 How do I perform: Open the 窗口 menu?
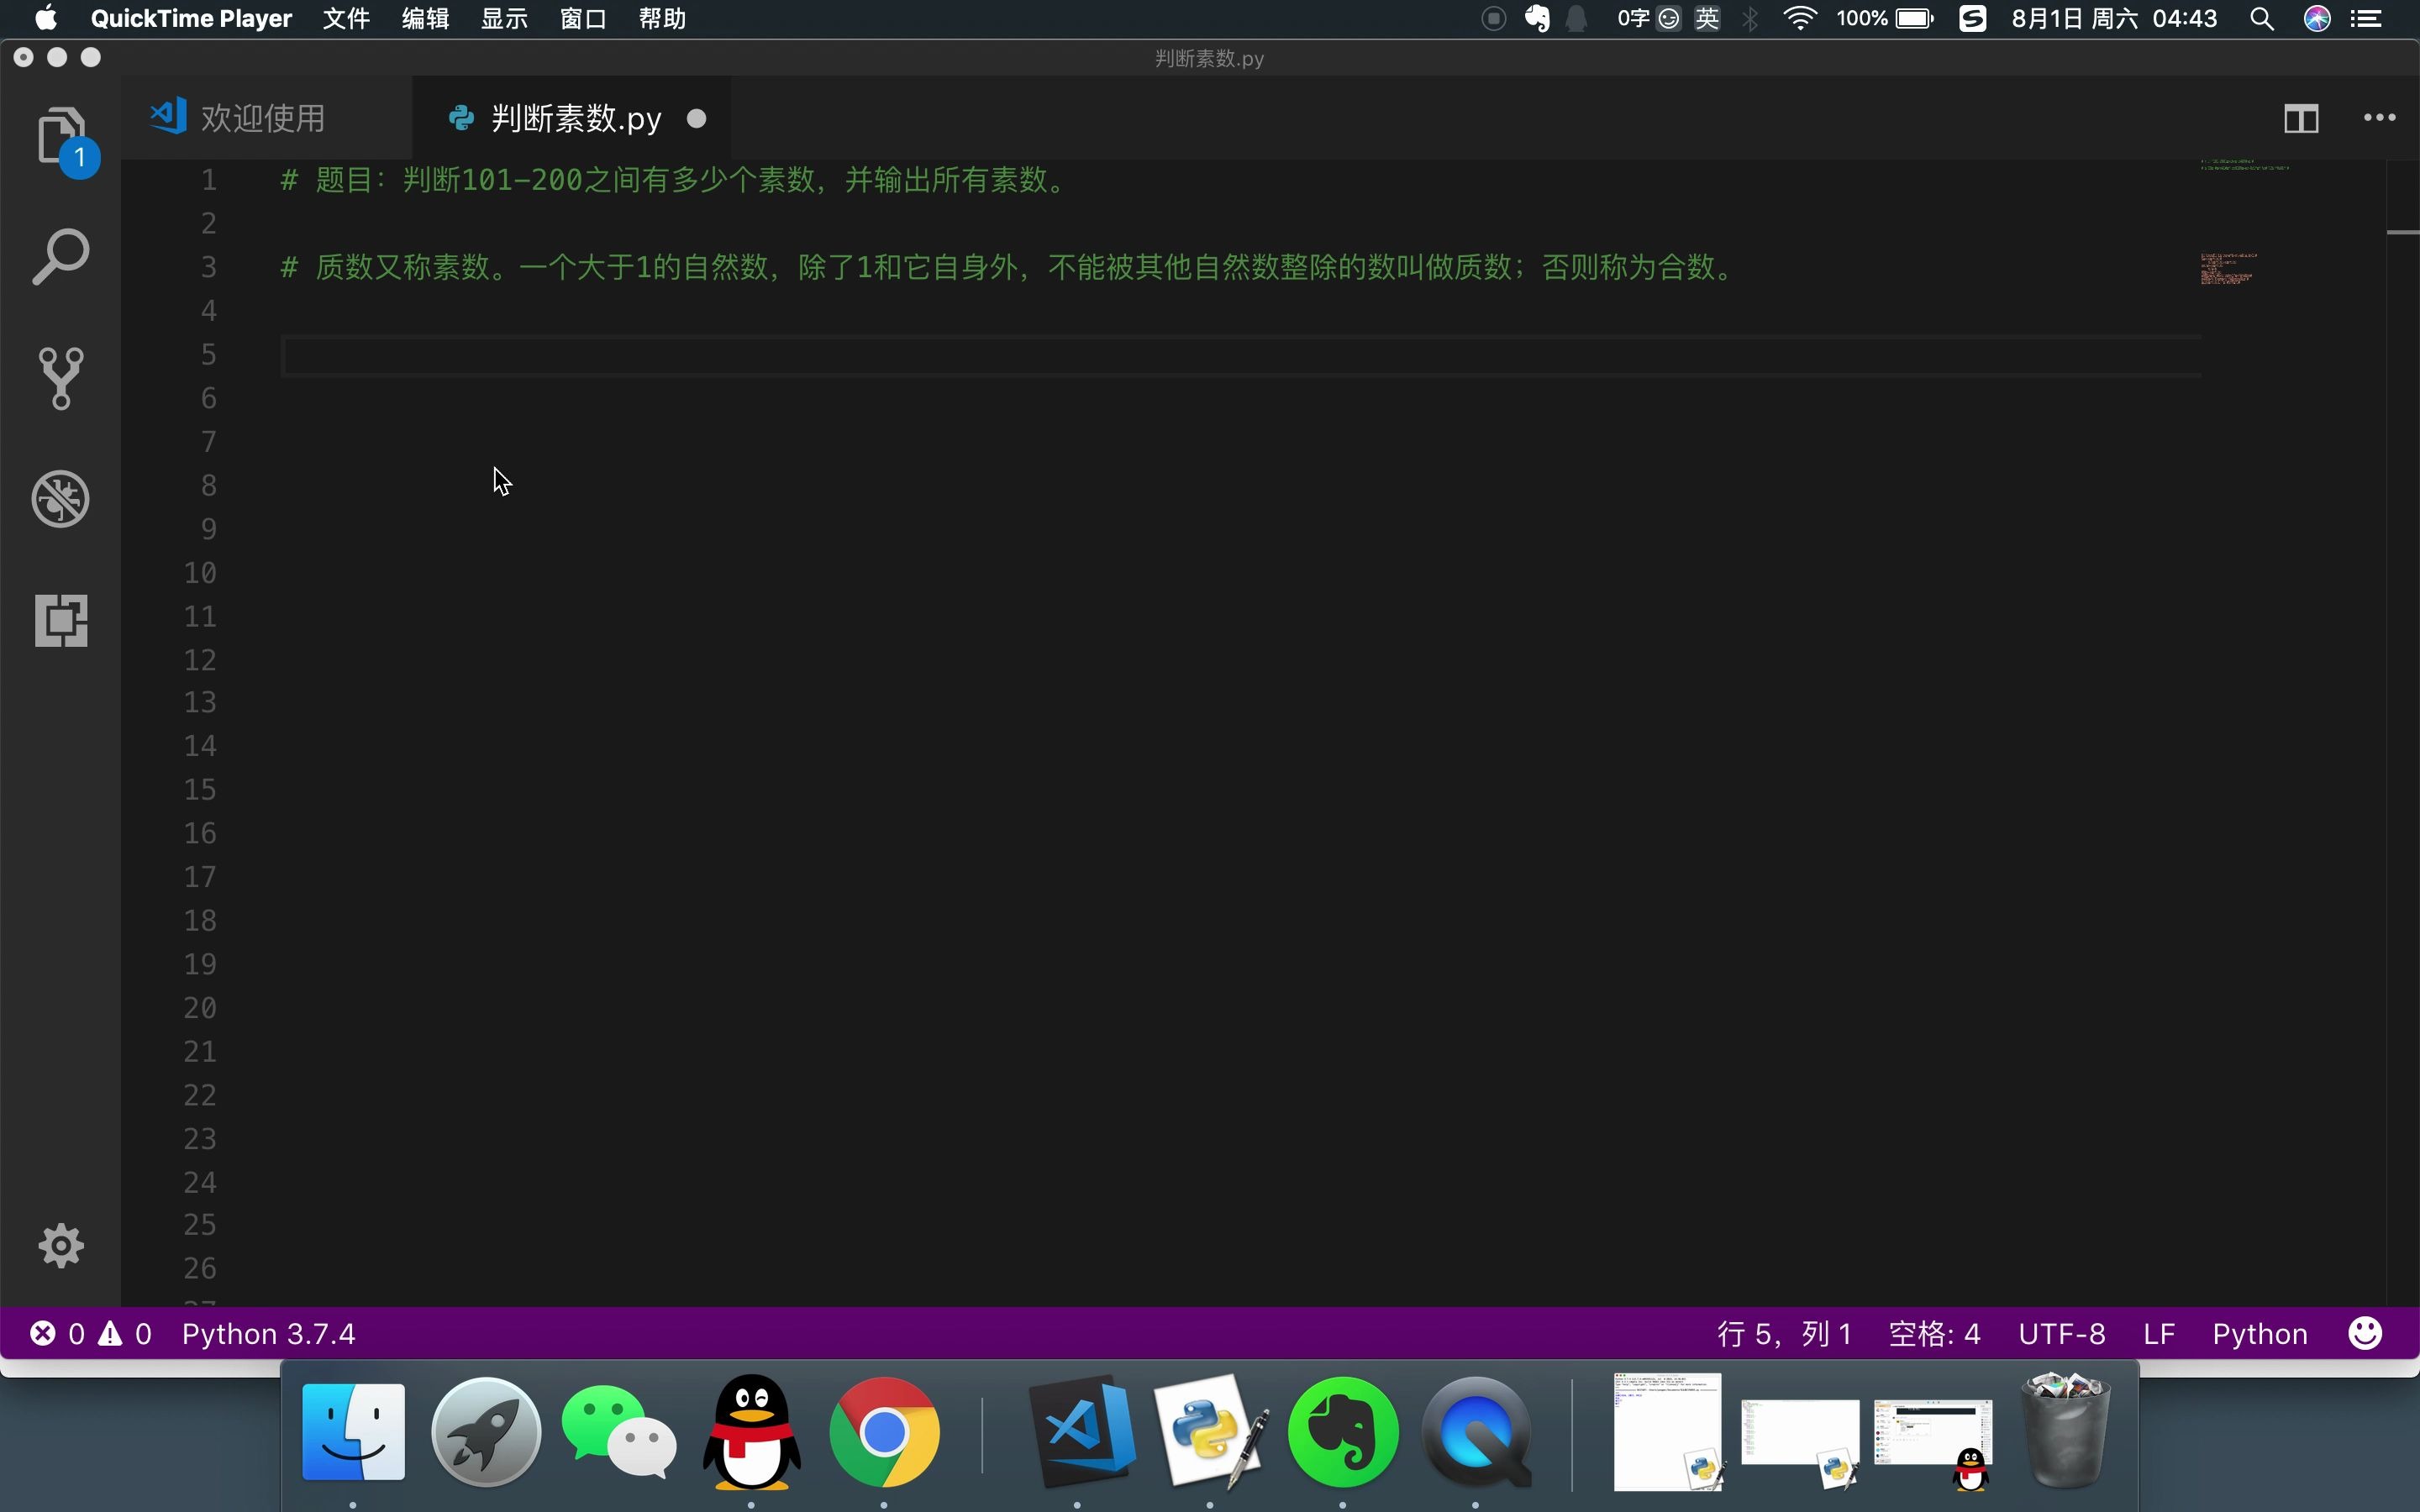[x=583, y=19]
